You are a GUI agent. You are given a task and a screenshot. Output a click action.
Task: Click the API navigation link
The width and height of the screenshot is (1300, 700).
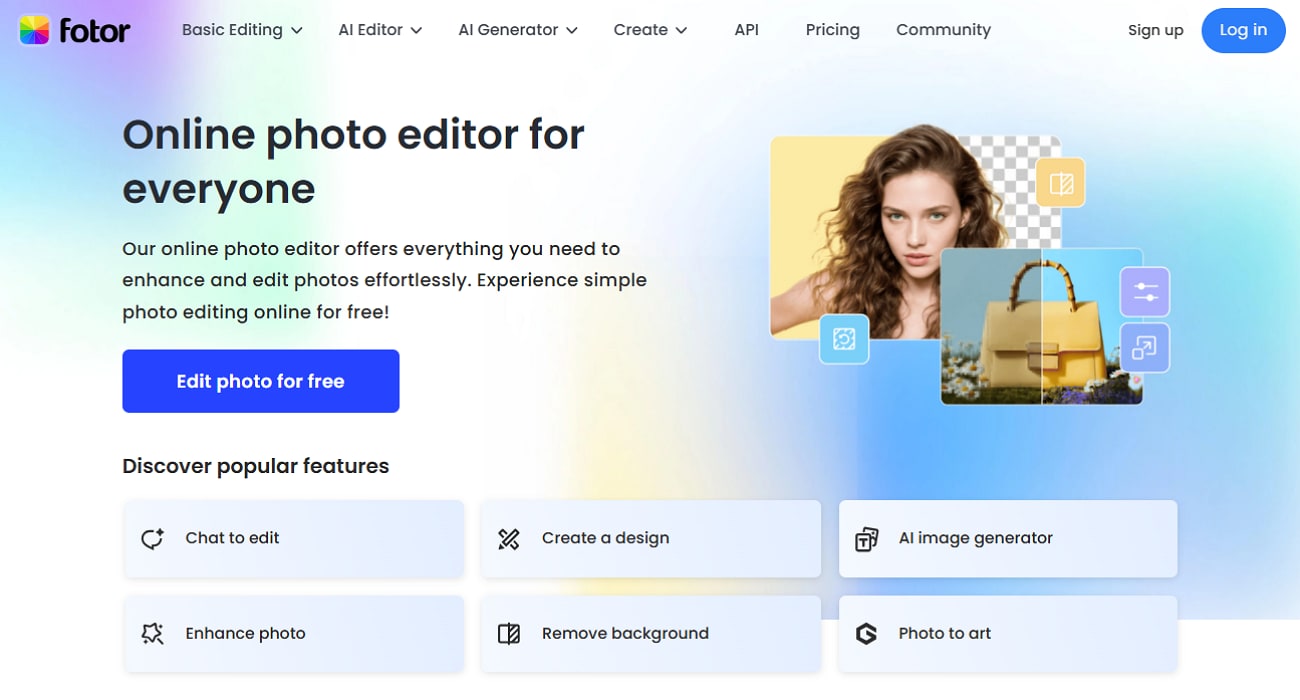(x=747, y=30)
